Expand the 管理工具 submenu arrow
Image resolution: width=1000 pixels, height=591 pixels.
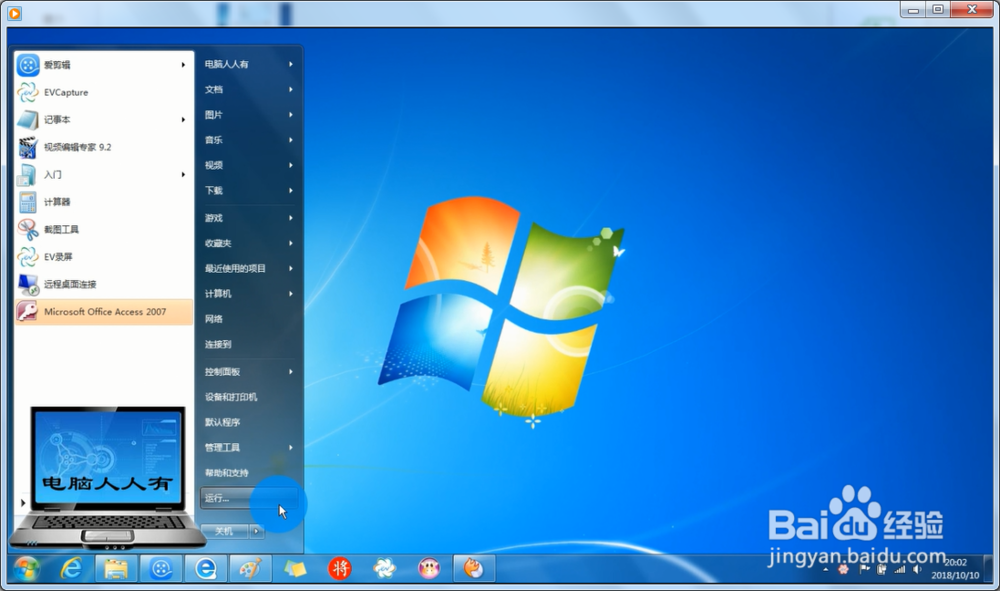pyautogui.click(x=291, y=448)
